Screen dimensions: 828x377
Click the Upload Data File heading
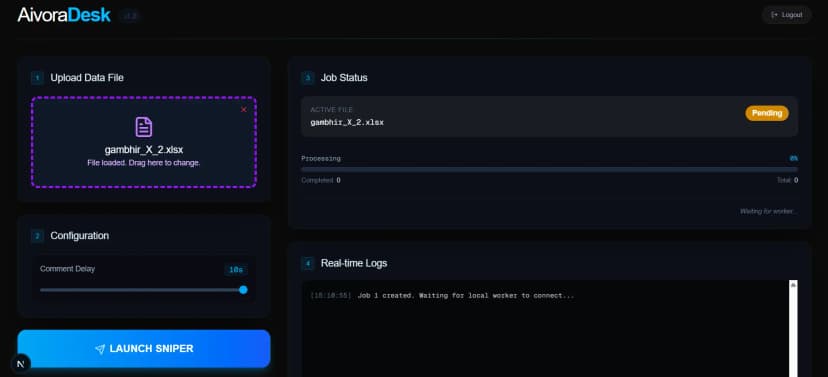click(87, 78)
